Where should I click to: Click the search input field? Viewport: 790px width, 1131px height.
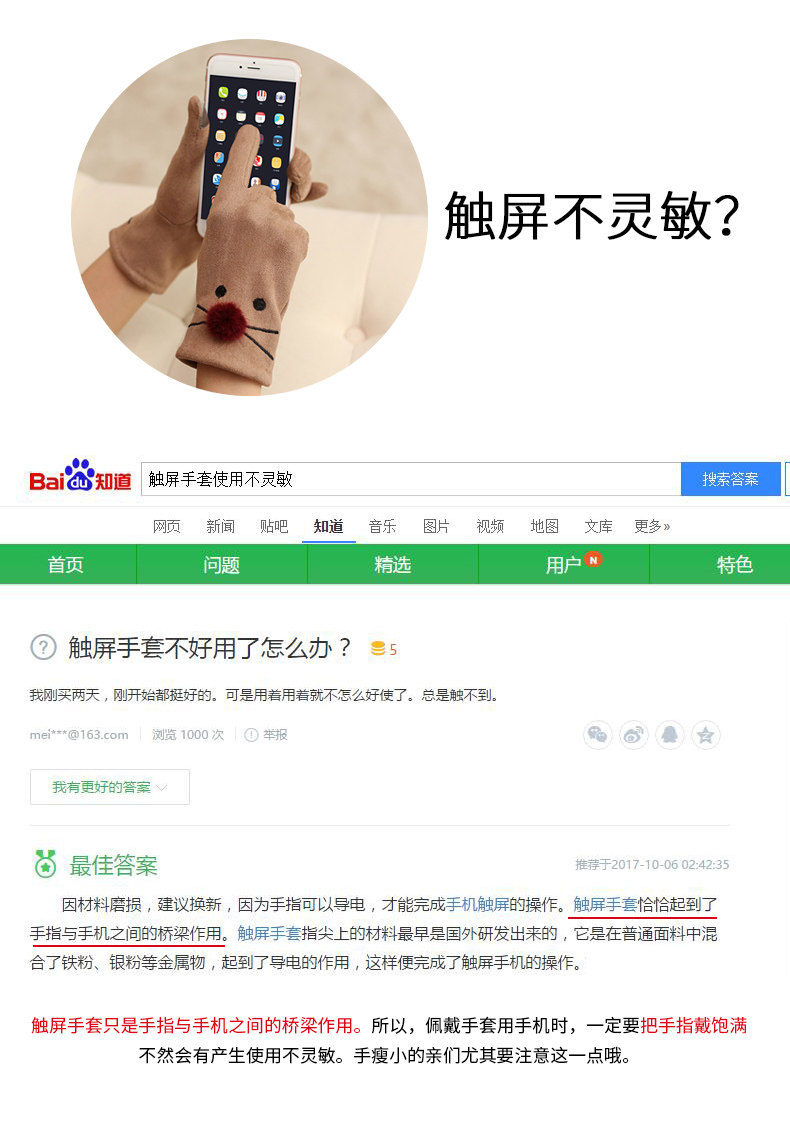(x=411, y=479)
